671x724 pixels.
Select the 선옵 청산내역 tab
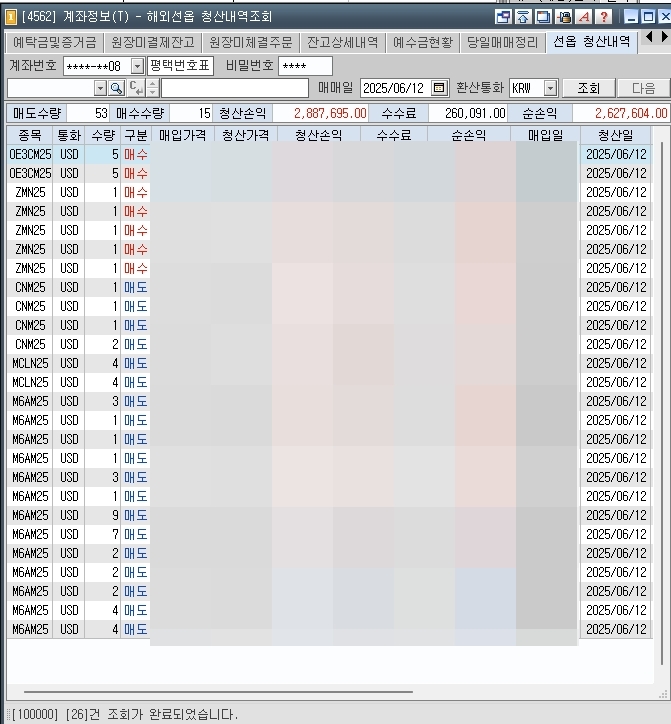[592, 42]
